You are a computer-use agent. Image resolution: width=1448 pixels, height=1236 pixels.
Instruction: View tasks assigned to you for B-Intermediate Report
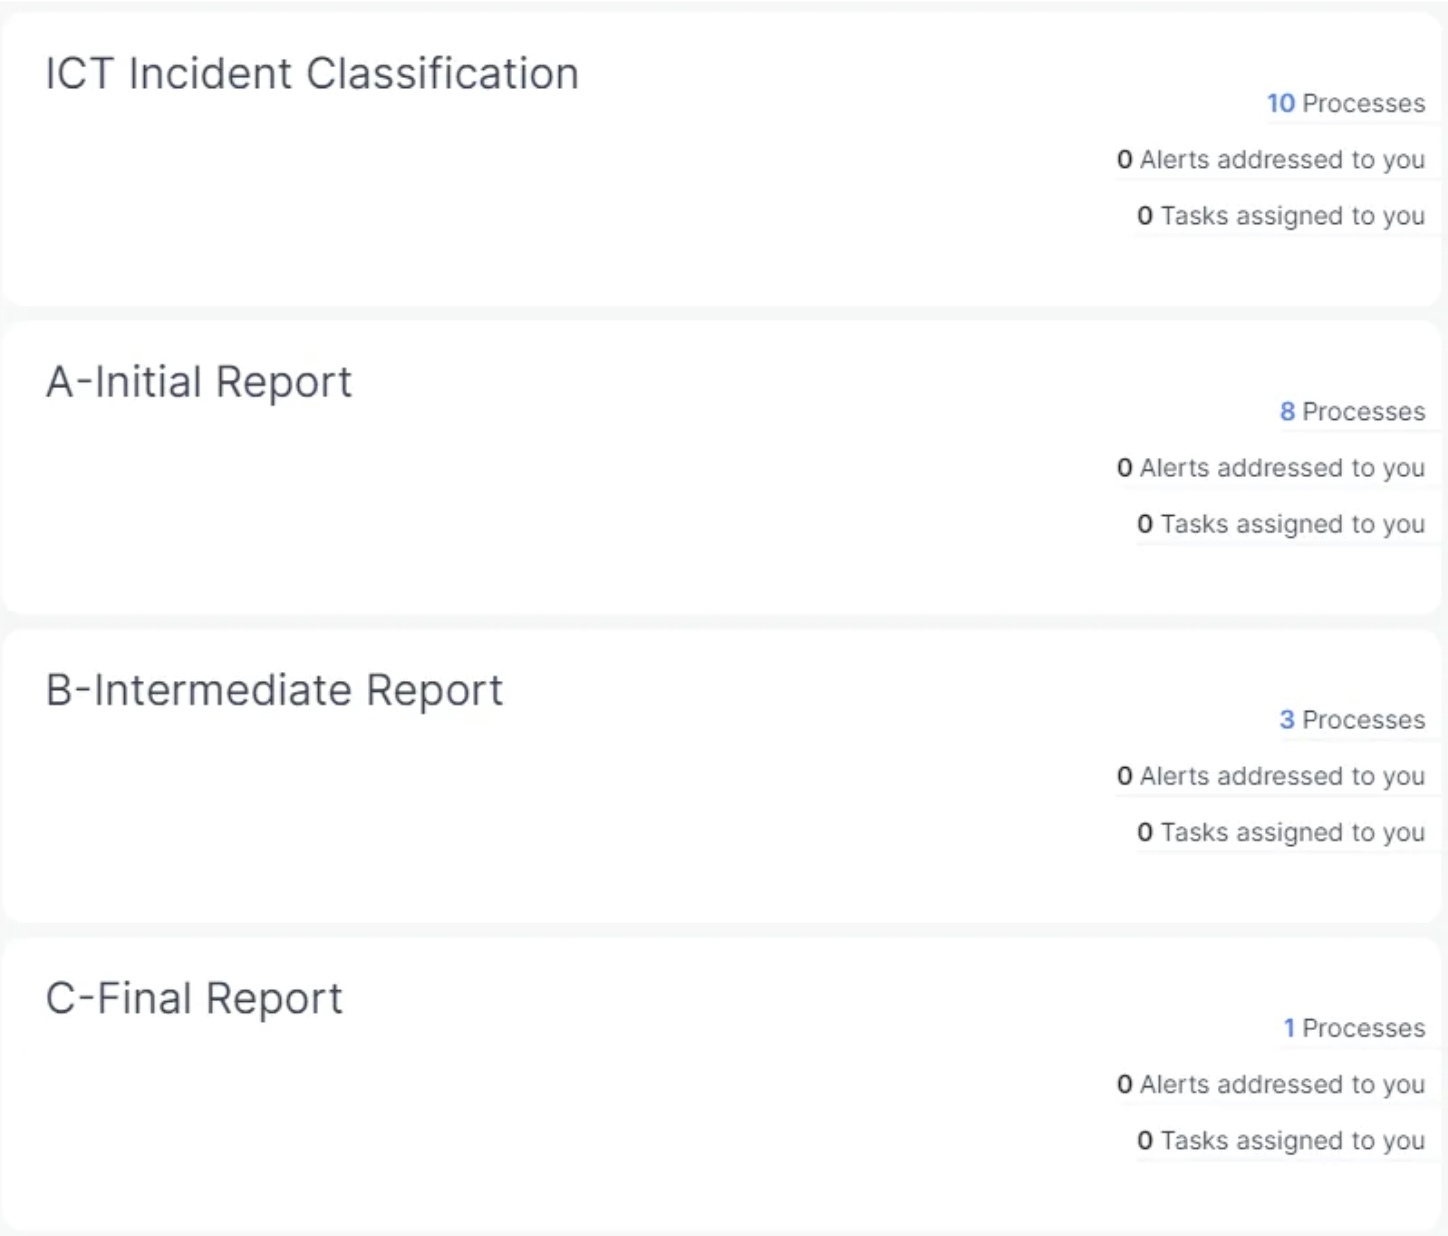1280,831
